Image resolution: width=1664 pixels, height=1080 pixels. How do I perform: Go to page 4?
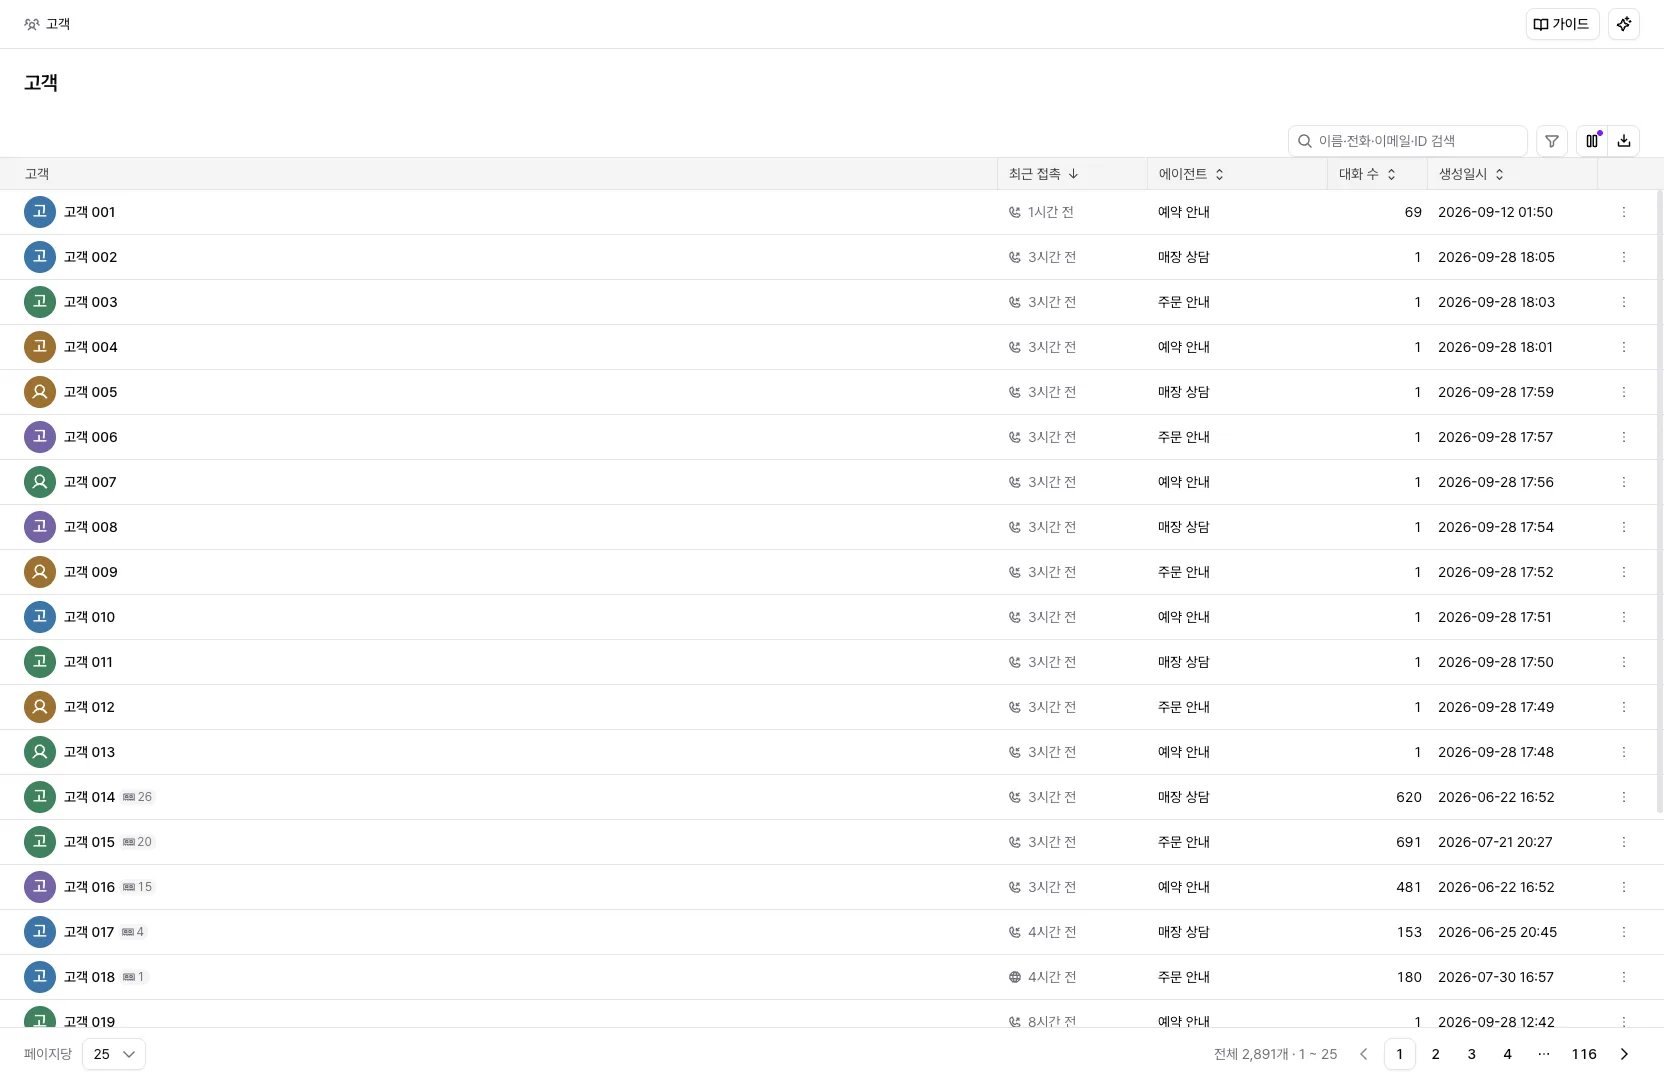pyautogui.click(x=1508, y=1054)
